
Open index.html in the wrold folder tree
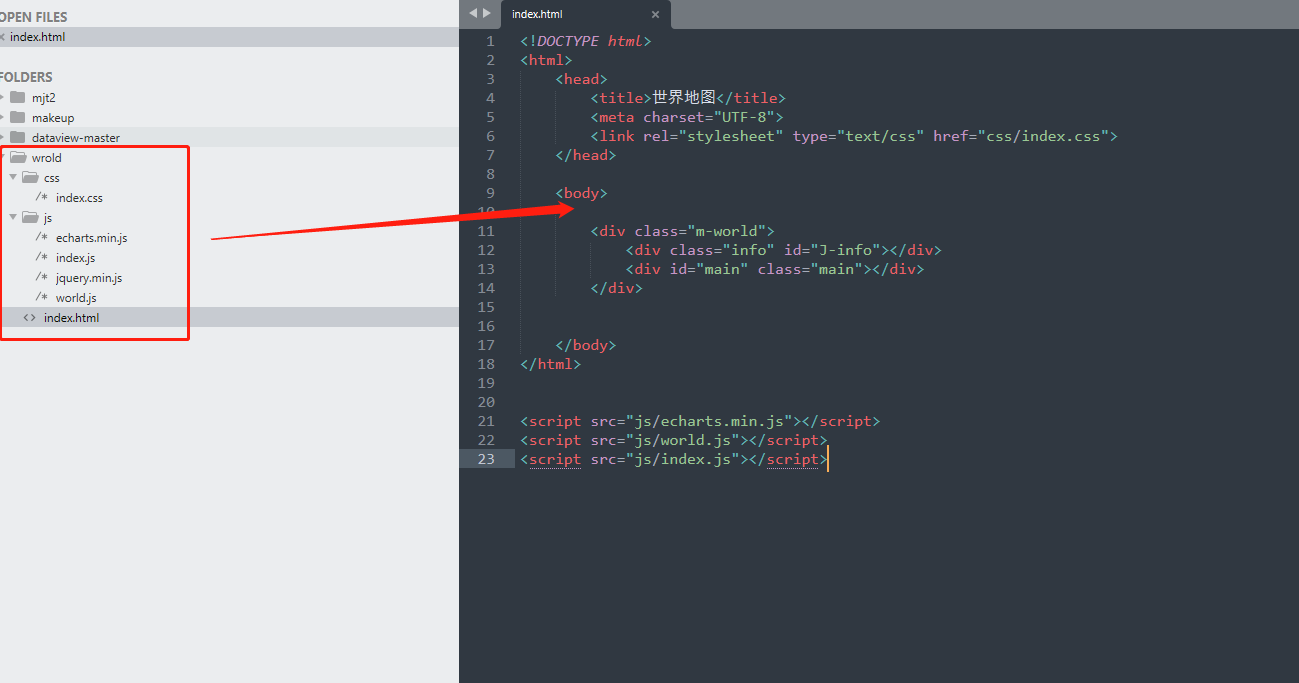pyautogui.click(x=72, y=318)
